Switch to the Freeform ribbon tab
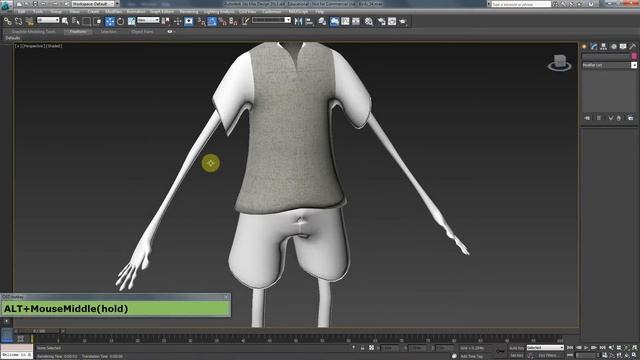 point(78,31)
